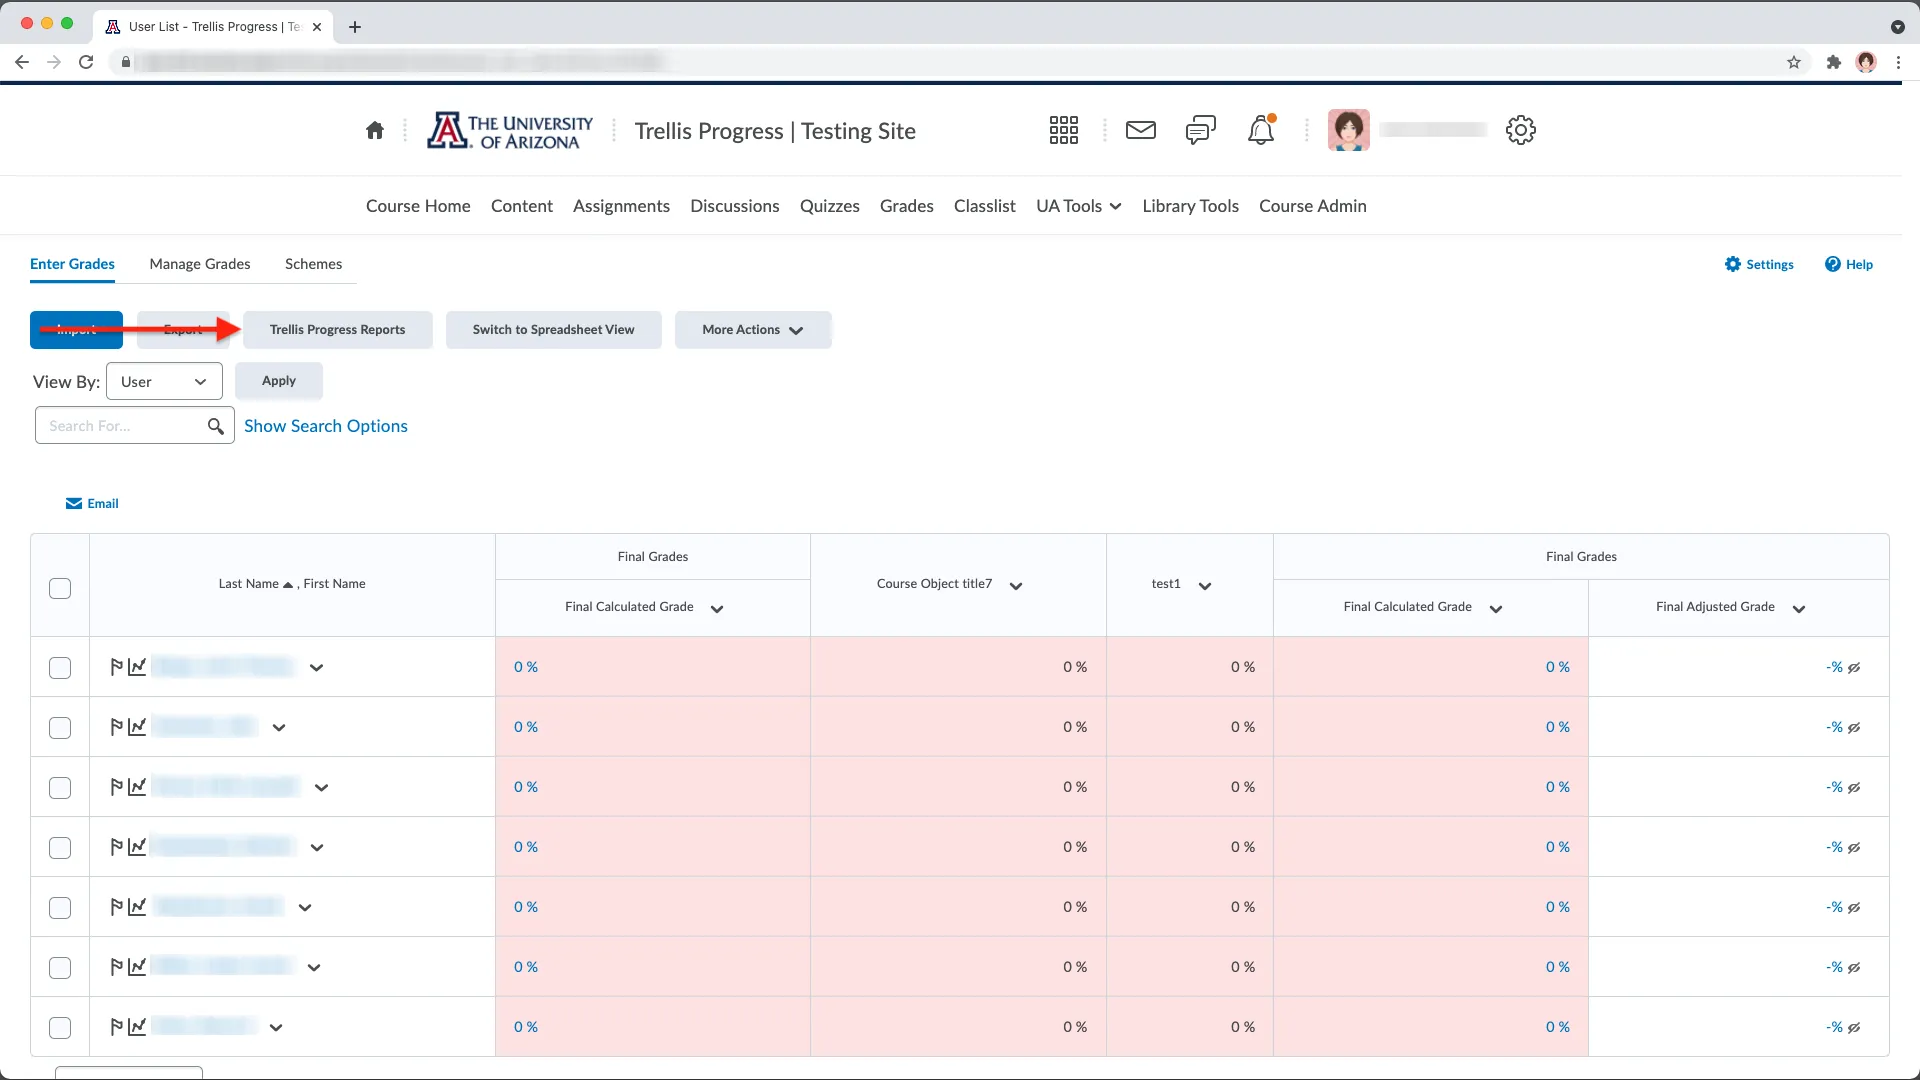Viewport: 1920px width, 1080px height.
Task: Open Classlist in the course navbar
Action: 984,206
